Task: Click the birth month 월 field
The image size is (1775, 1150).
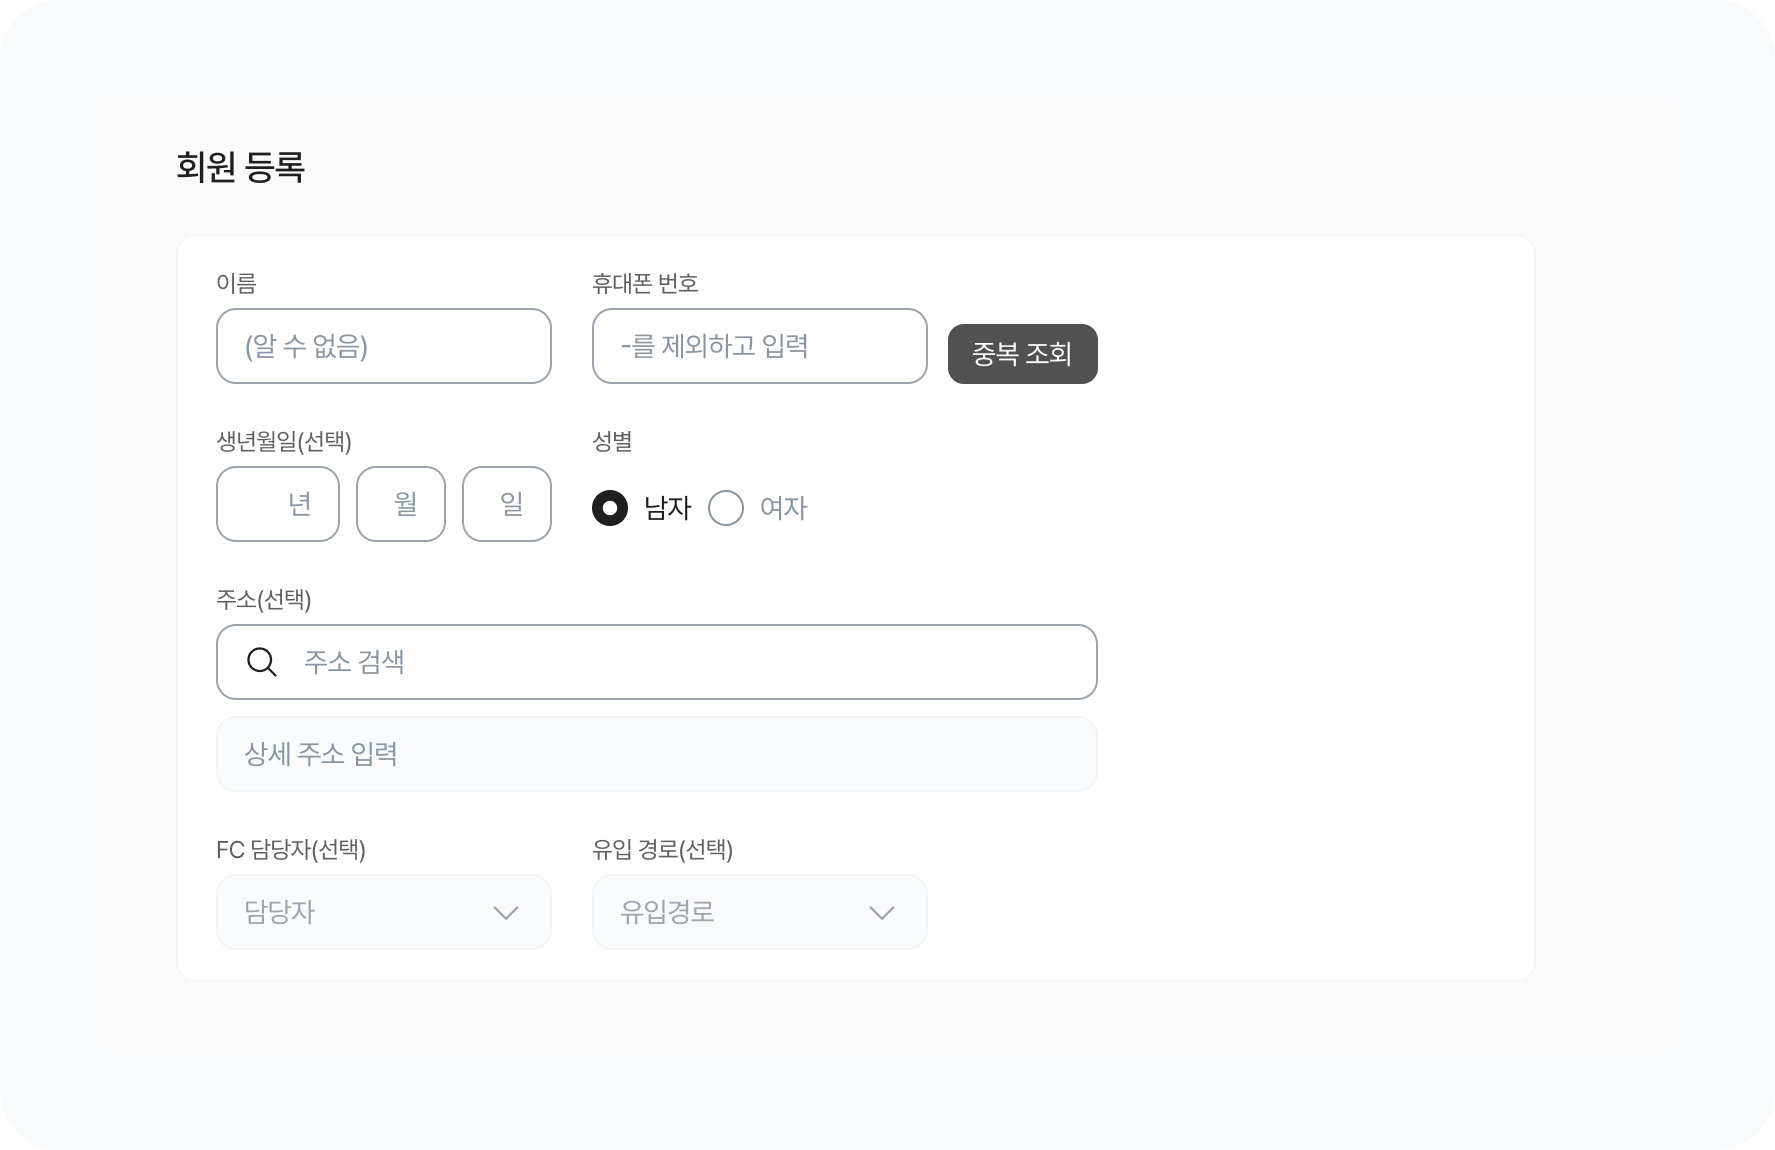Action: 401,504
